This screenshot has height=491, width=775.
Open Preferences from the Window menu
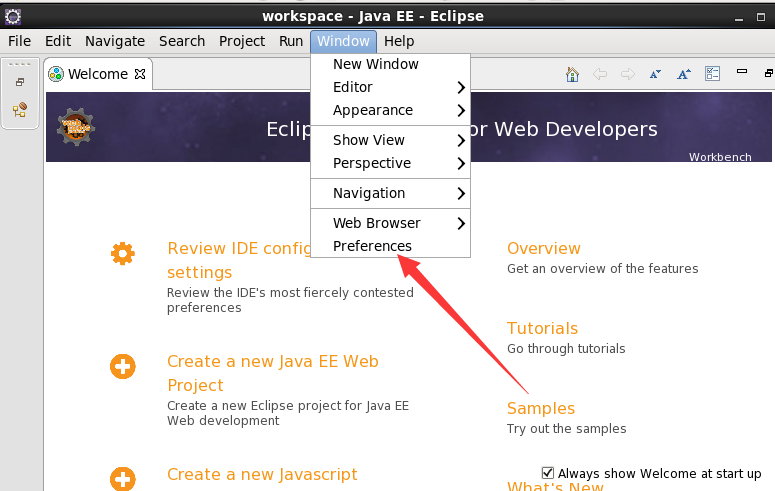pos(390,246)
